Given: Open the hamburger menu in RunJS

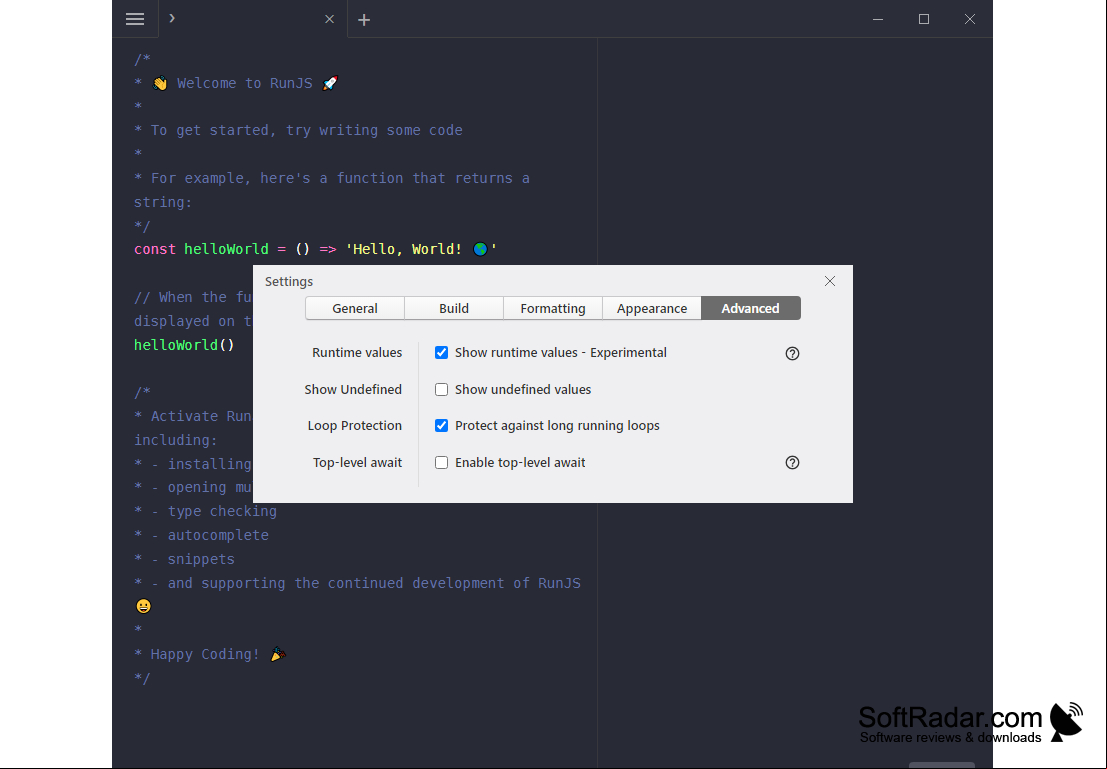Looking at the screenshot, I should coord(135,19).
